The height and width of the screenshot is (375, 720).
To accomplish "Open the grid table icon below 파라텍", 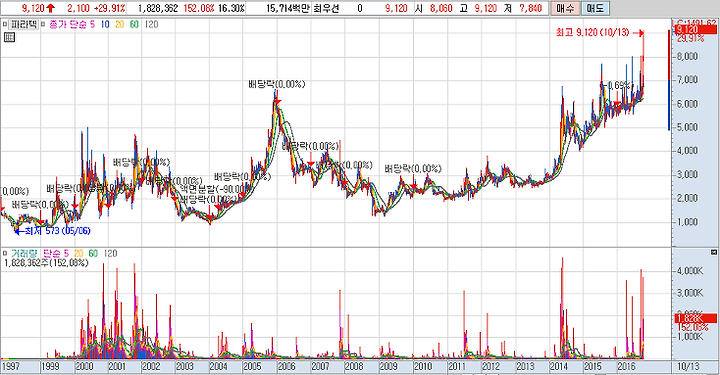I will point(9,37).
